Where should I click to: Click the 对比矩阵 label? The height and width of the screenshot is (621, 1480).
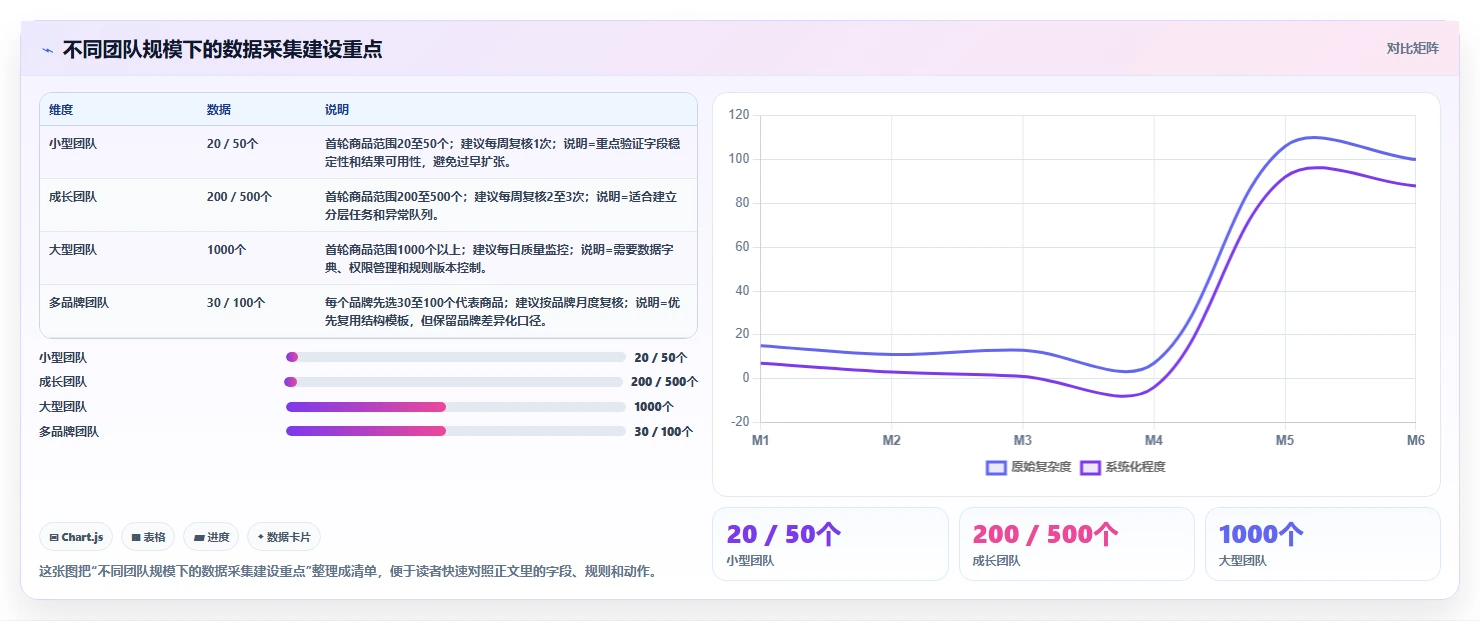pyautogui.click(x=1412, y=49)
